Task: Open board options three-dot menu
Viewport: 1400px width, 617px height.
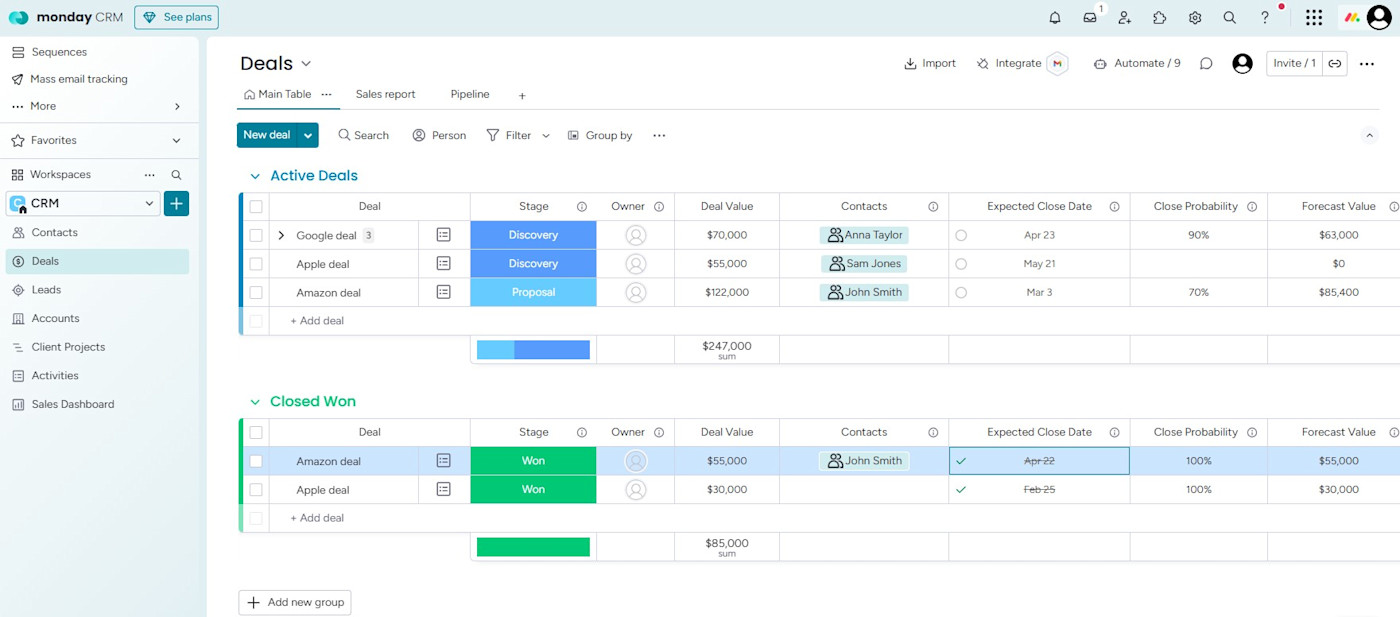Action: (x=1367, y=63)
